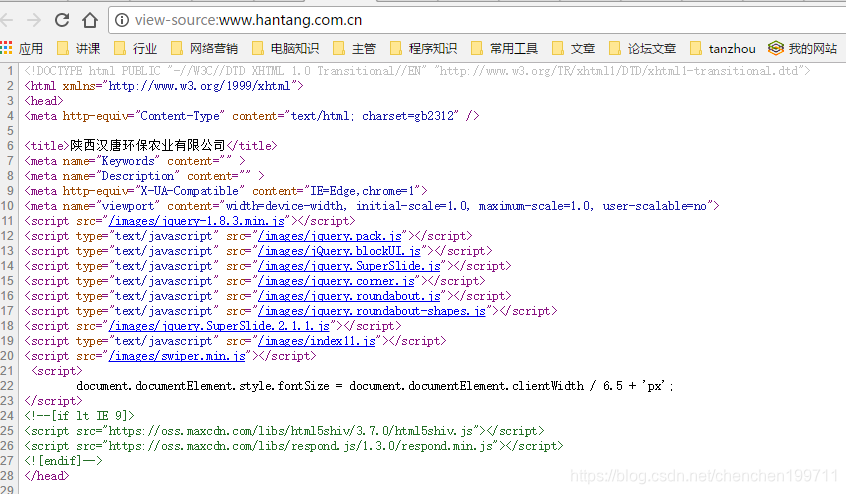Open the tanzhou bookmark folder
The image size is (846, 494).
click(x=723, y=49)
